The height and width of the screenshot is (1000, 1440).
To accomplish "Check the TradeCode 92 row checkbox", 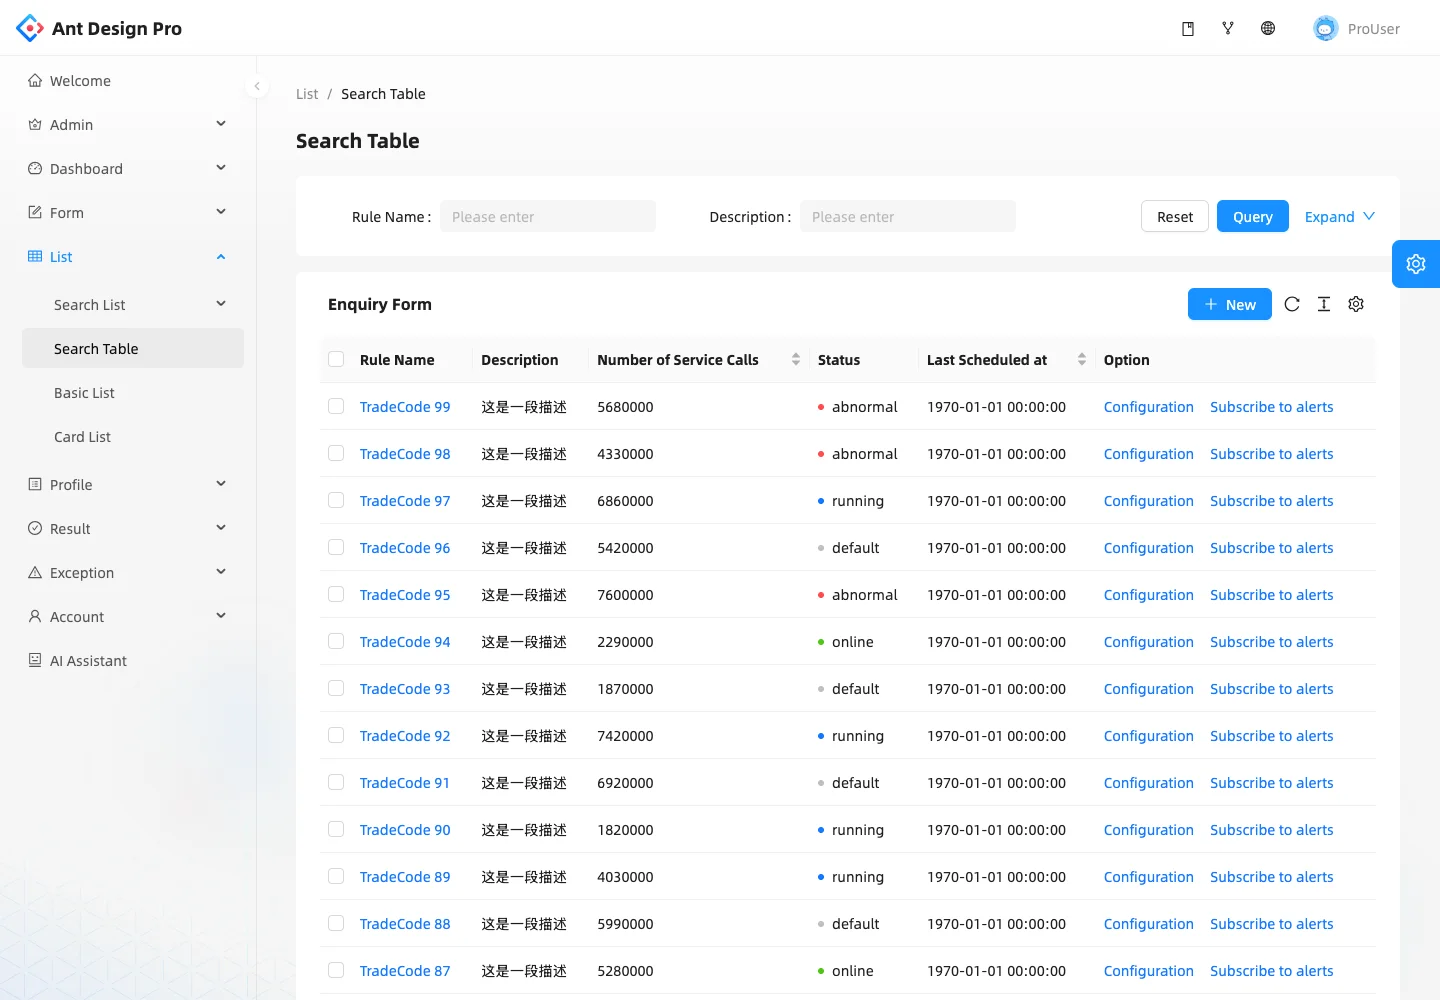I will pos(336,736).
